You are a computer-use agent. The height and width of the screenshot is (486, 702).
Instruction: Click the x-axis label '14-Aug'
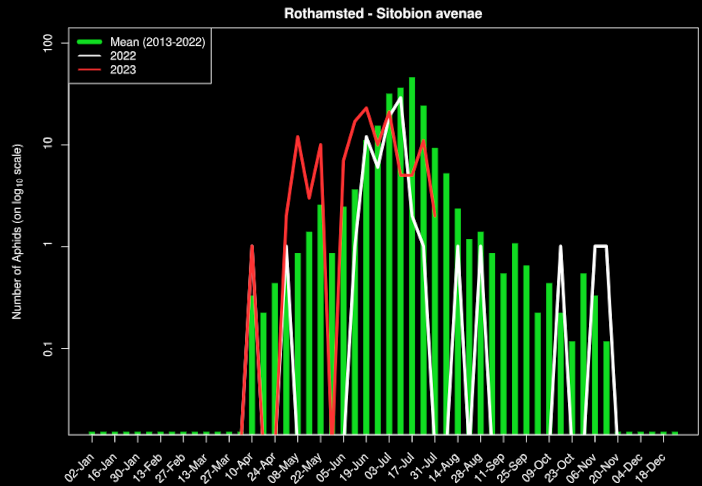coord(445,467)
